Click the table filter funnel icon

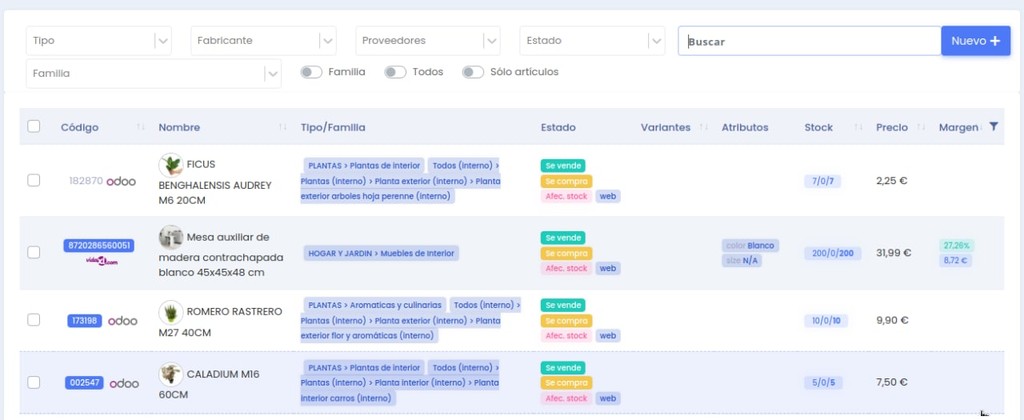(x=993, y=127)
